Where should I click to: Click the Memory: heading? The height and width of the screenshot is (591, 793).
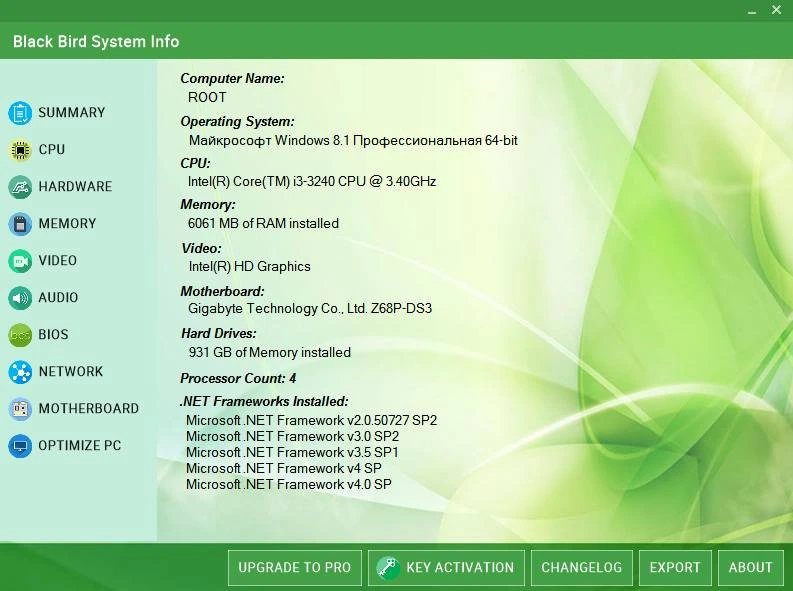click(x=208, y=205)
